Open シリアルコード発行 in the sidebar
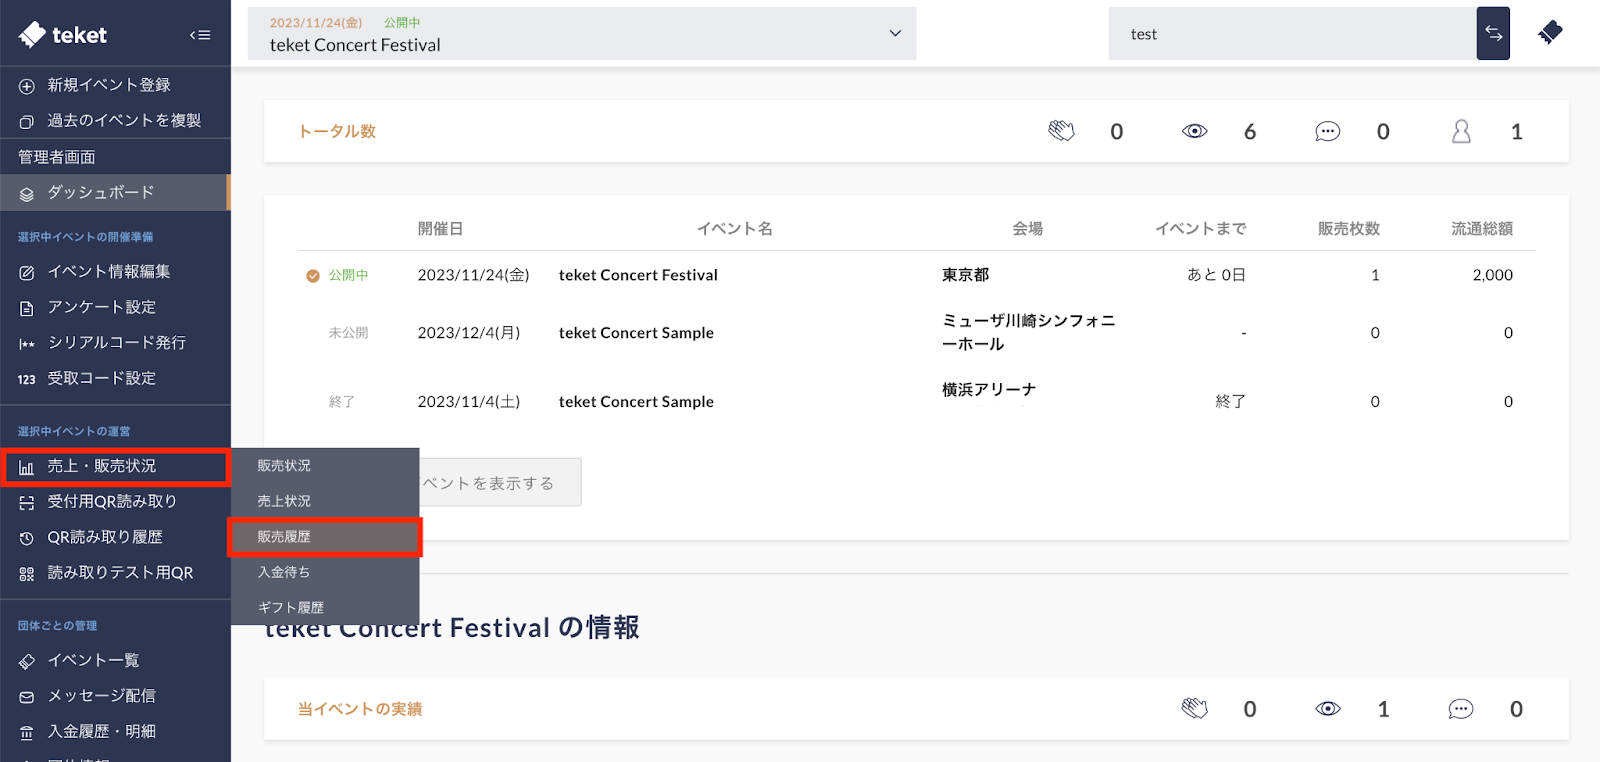1600x762 pixels. (x=115, y=343)
